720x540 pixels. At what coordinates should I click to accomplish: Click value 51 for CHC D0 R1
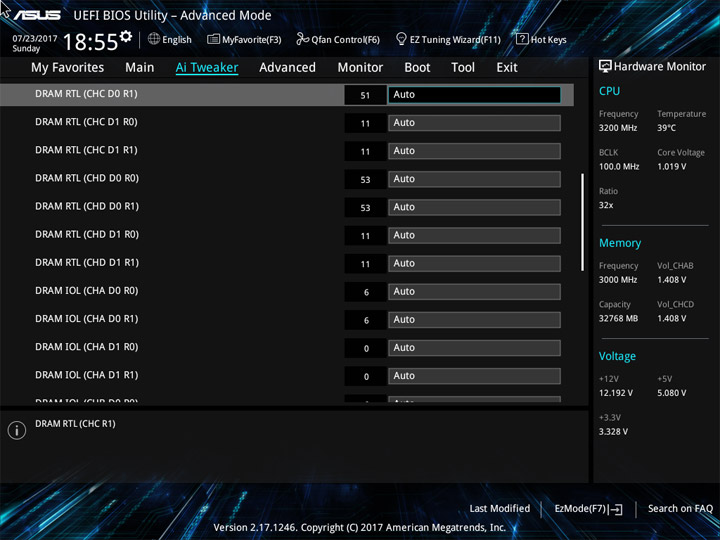point(365,96)
